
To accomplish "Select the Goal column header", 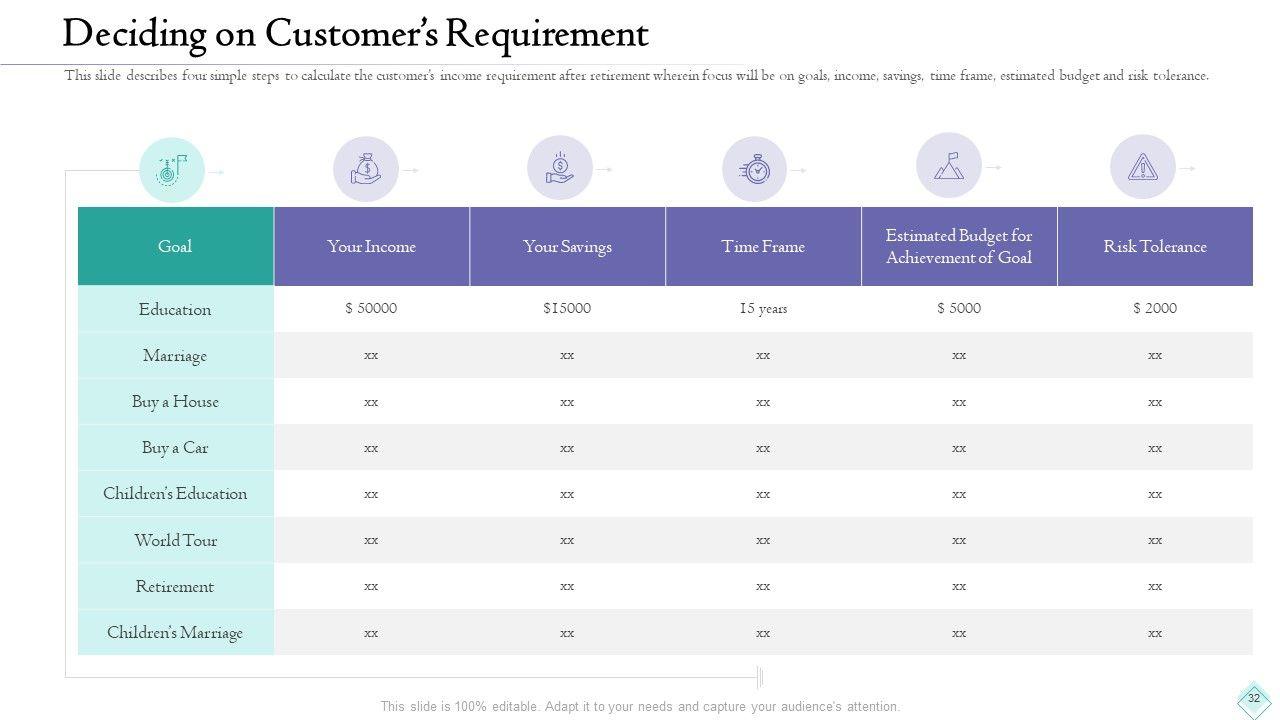I will point(175,246).
